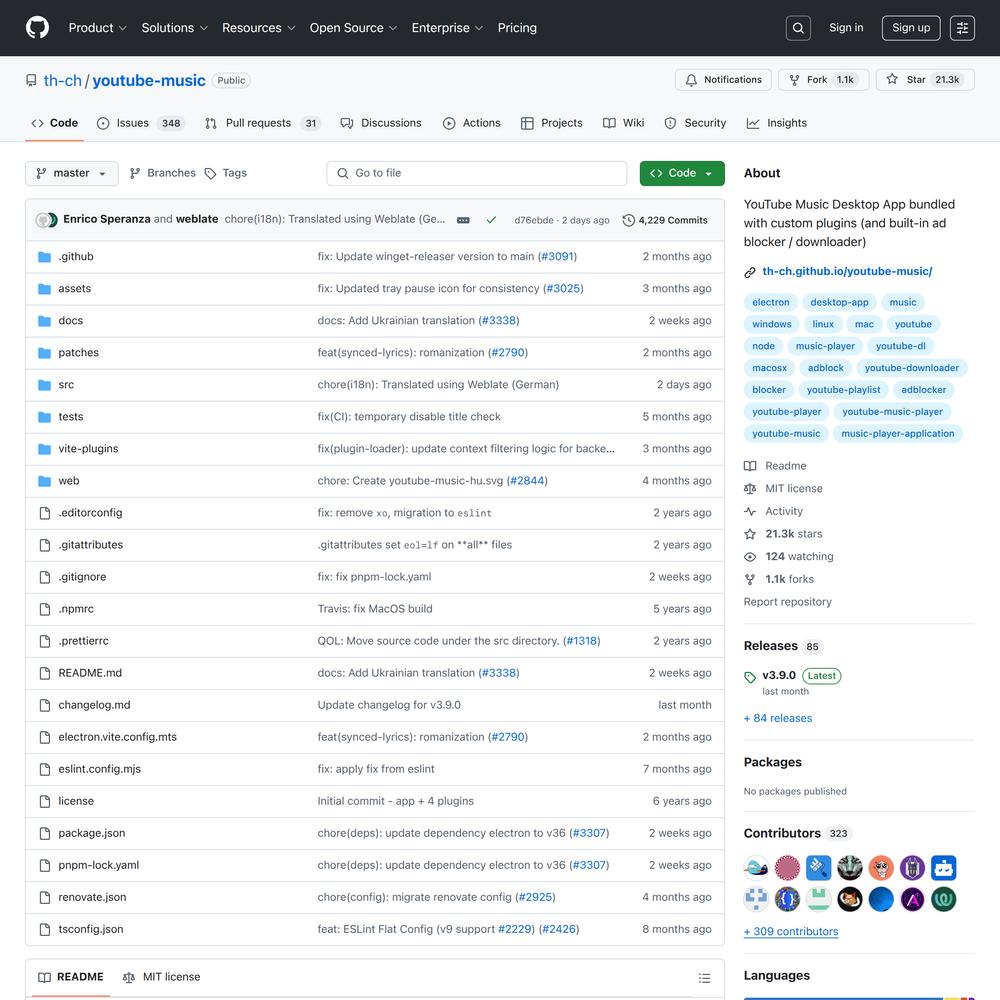Click the v3.9.0 release tag icon
The width and height of the screenshot is (1000, 1000).
tap(750, 677)
